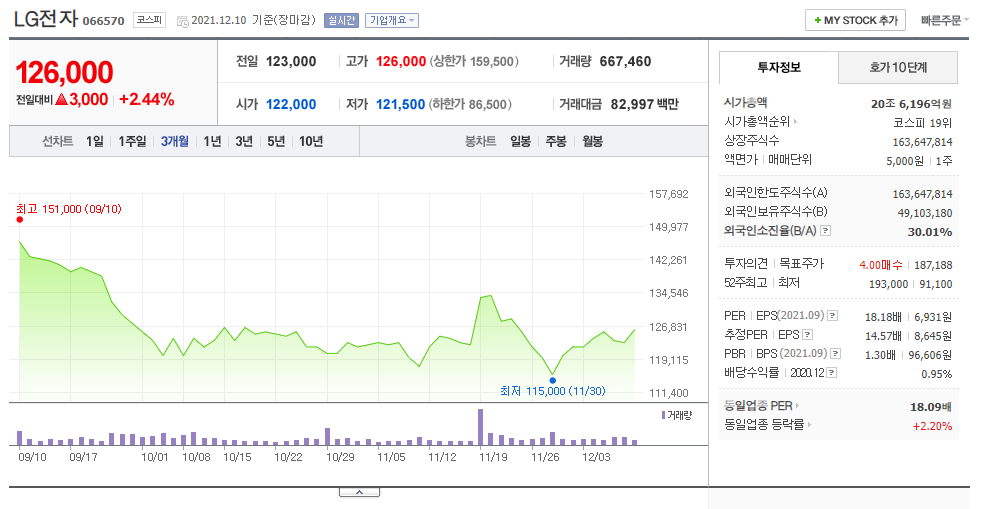Select the 10년 line chart
The width and height of the screenshot is (989, 509).
(311, 141)
